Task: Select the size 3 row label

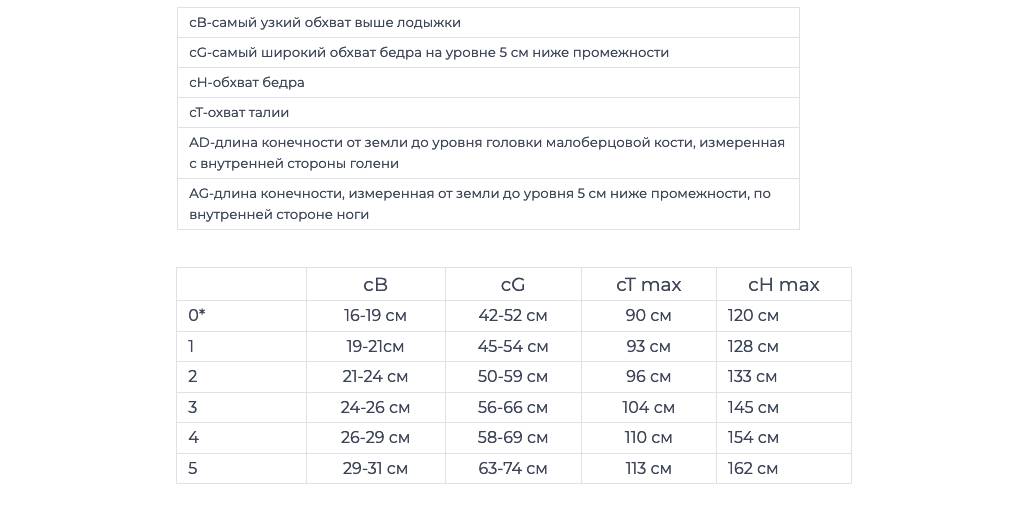Action: tap(192, 408)
